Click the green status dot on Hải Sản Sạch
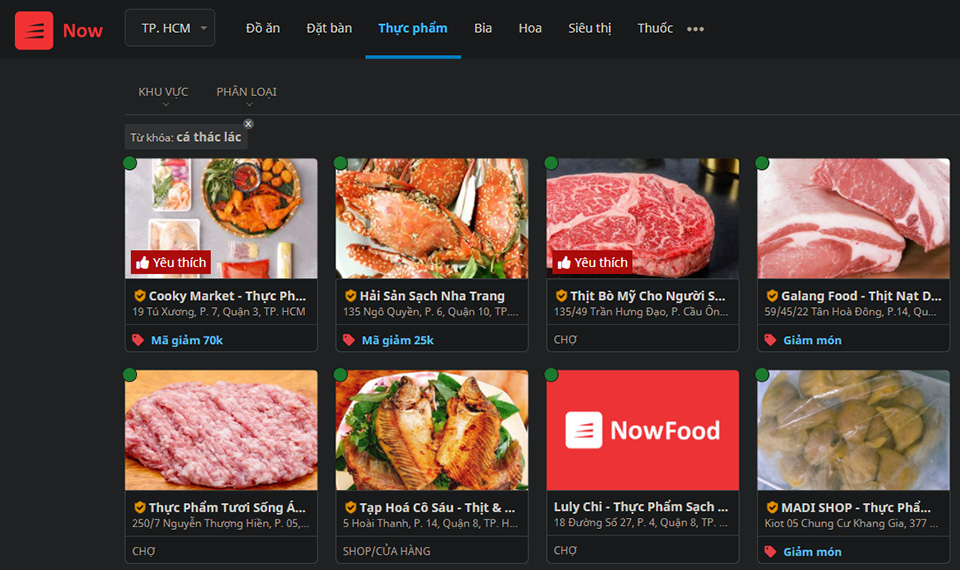 pos(340,163)
